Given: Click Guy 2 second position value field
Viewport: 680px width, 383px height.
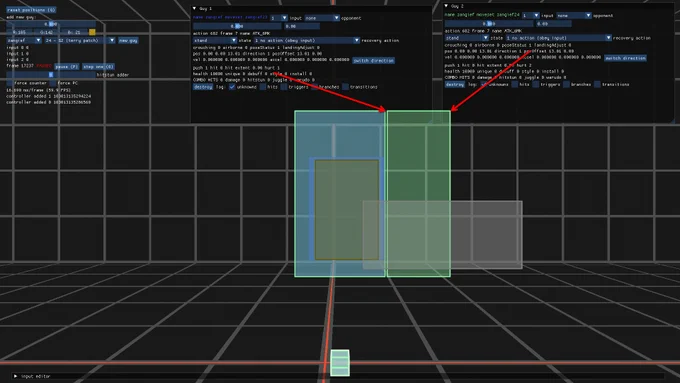Looking at the screenshot, I should tap(554, 23).
